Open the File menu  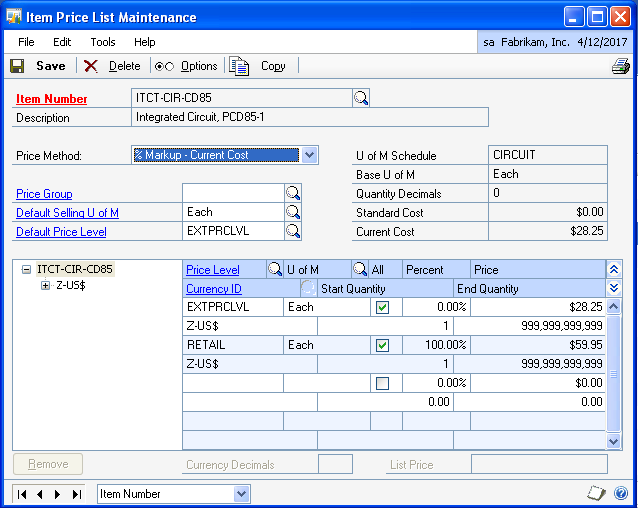26,42
